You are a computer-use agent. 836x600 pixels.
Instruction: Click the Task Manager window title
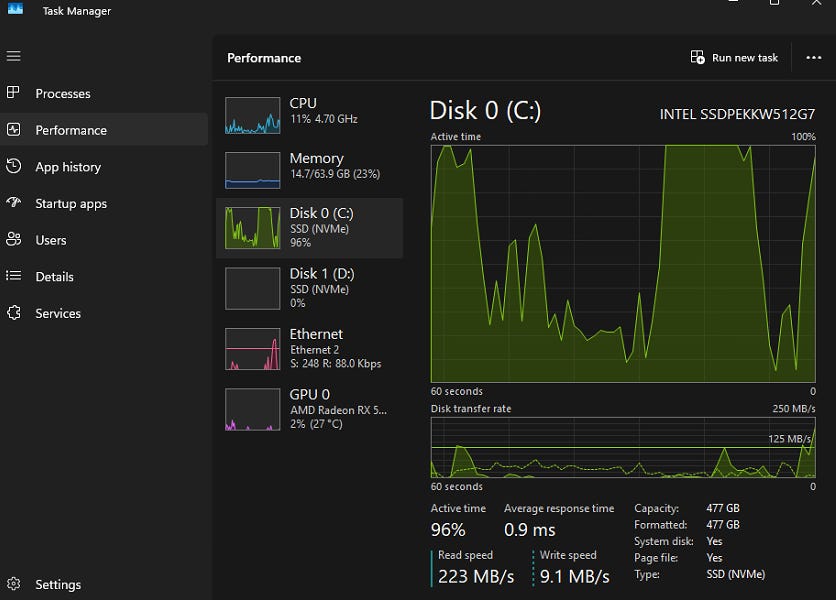[77, 11]
